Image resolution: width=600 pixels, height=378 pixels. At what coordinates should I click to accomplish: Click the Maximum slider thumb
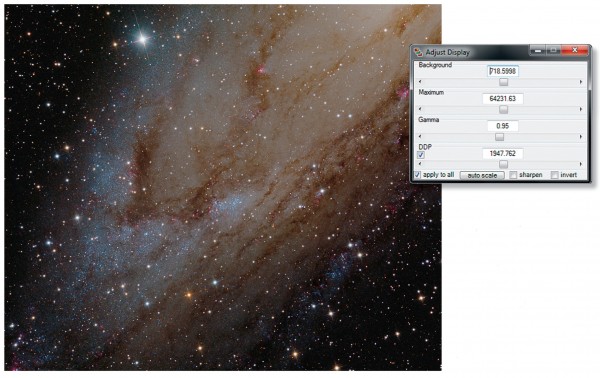click(x=504, y=109)
